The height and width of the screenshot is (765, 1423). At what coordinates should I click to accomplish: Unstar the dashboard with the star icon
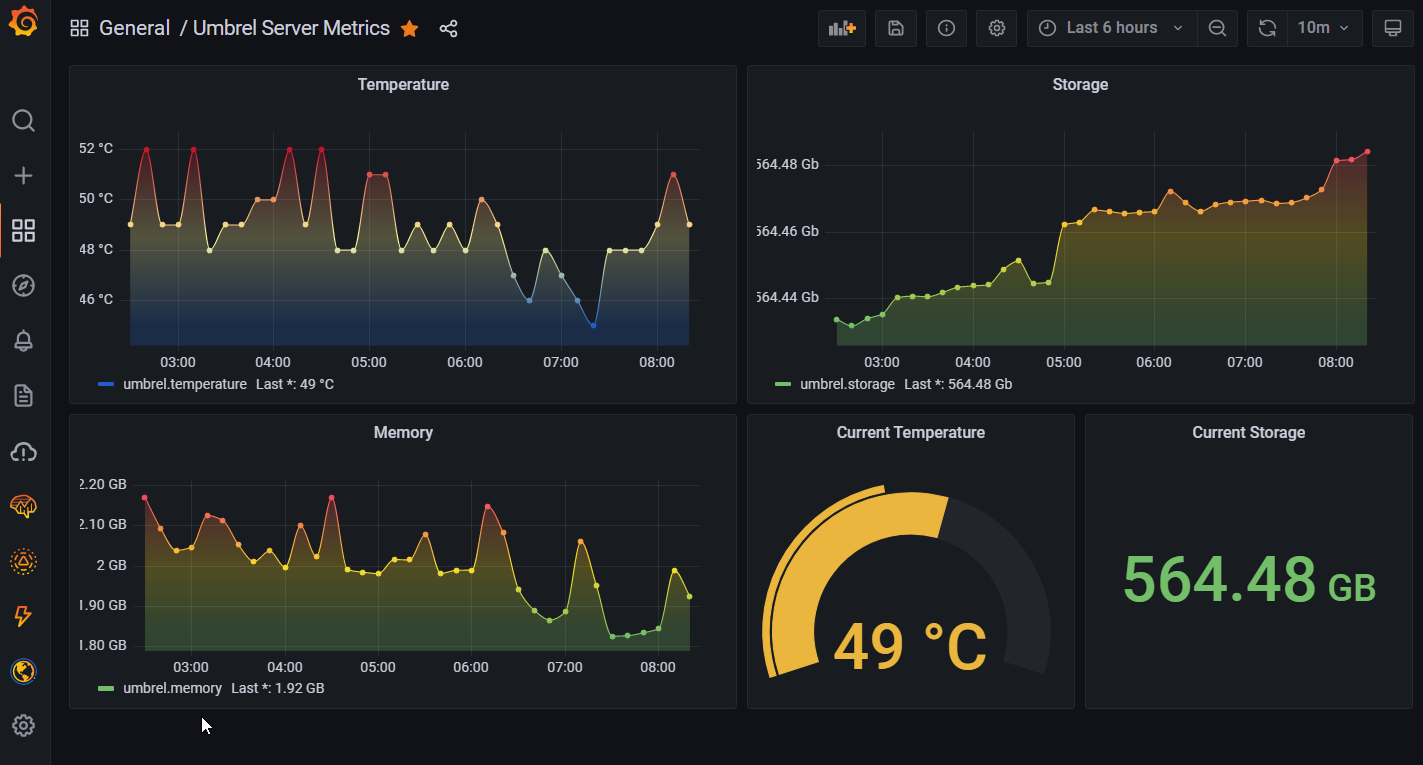409,29
